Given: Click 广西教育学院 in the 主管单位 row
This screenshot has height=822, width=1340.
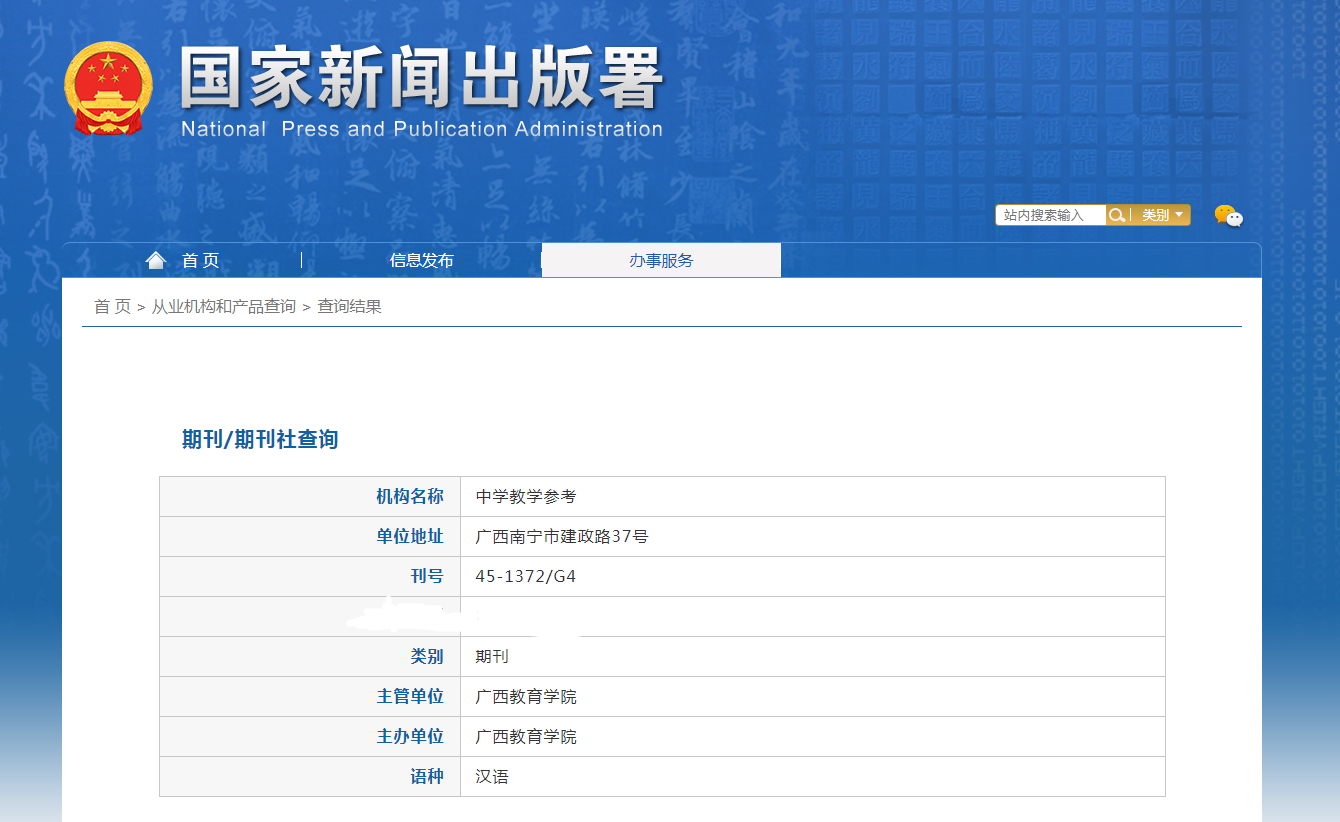Looking at the screenshot, I should click(x=526, y=697).
